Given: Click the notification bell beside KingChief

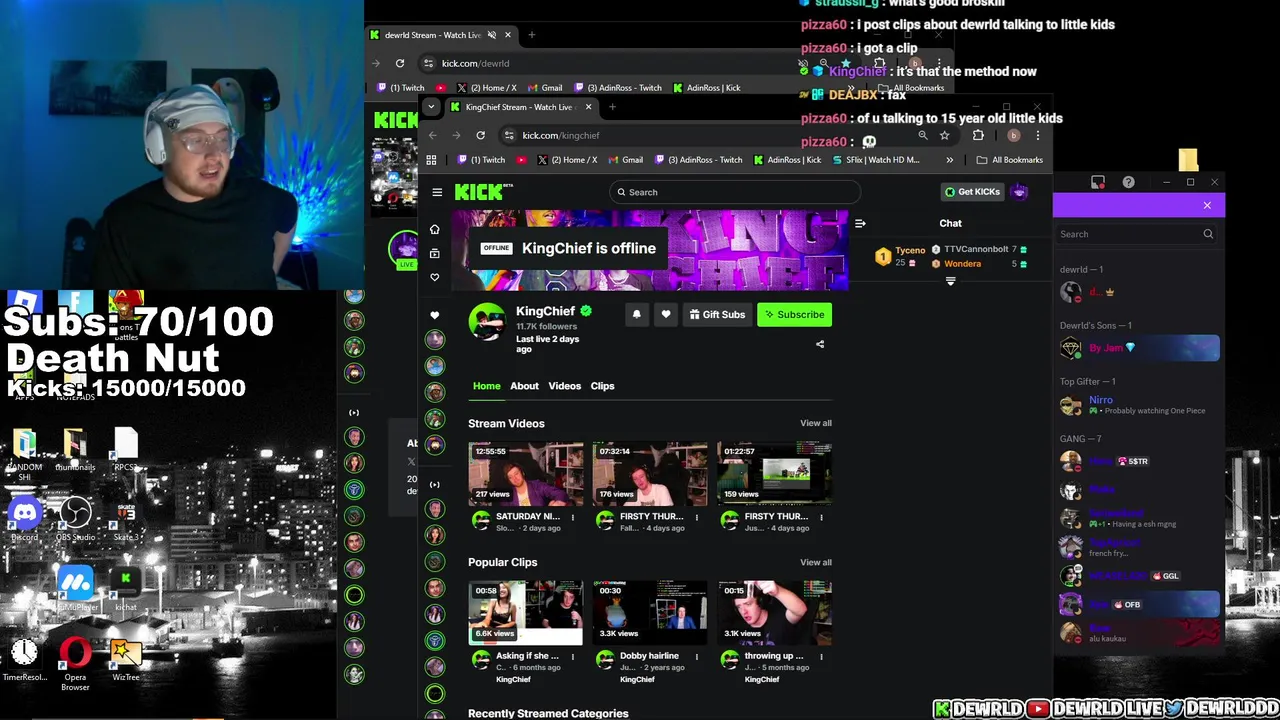Looking at the screenshot, I should [636, 314].
